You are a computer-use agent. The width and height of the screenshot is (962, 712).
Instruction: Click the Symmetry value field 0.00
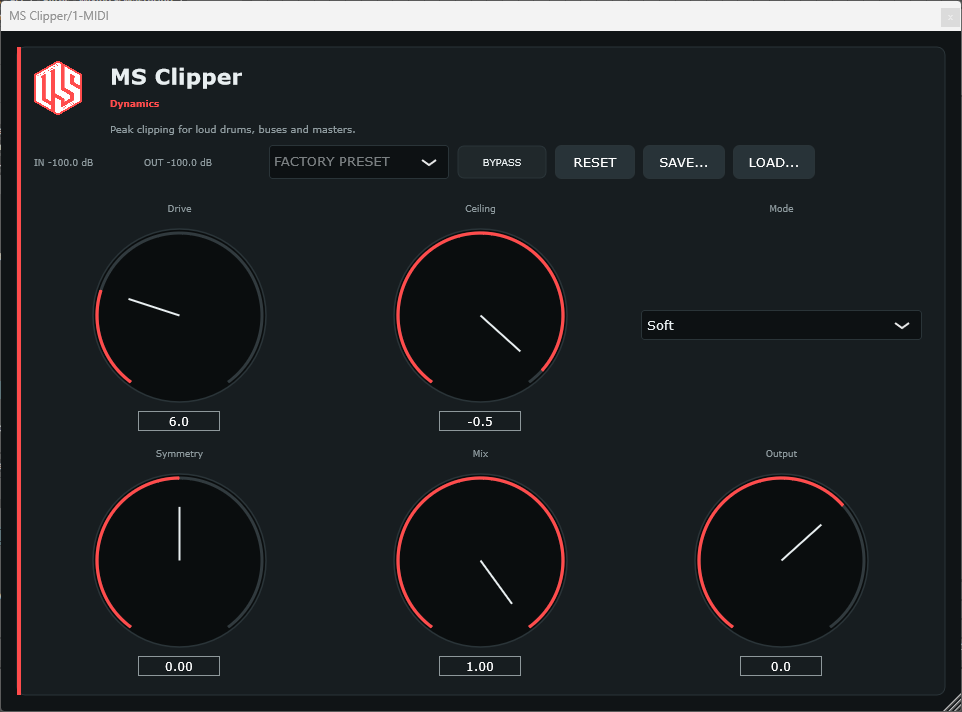pos(179,667)
